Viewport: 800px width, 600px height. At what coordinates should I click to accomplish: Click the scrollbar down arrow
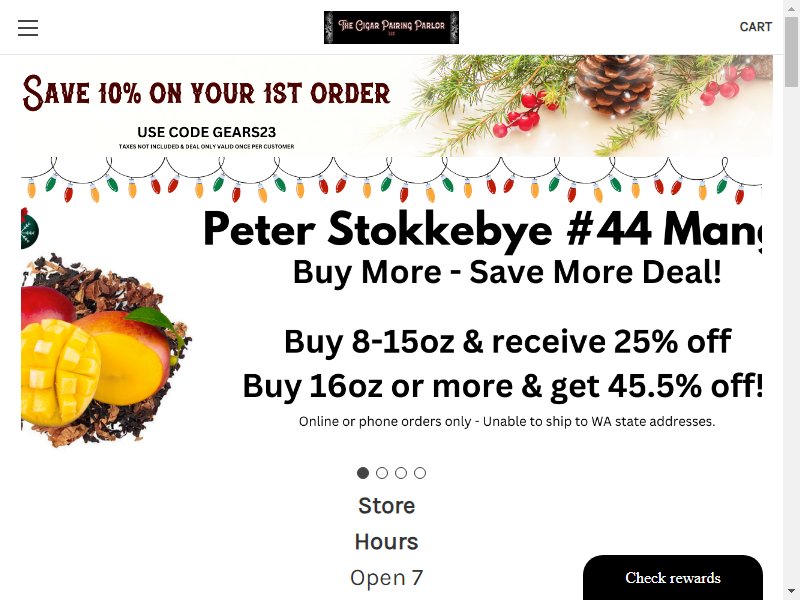point(791,592)
